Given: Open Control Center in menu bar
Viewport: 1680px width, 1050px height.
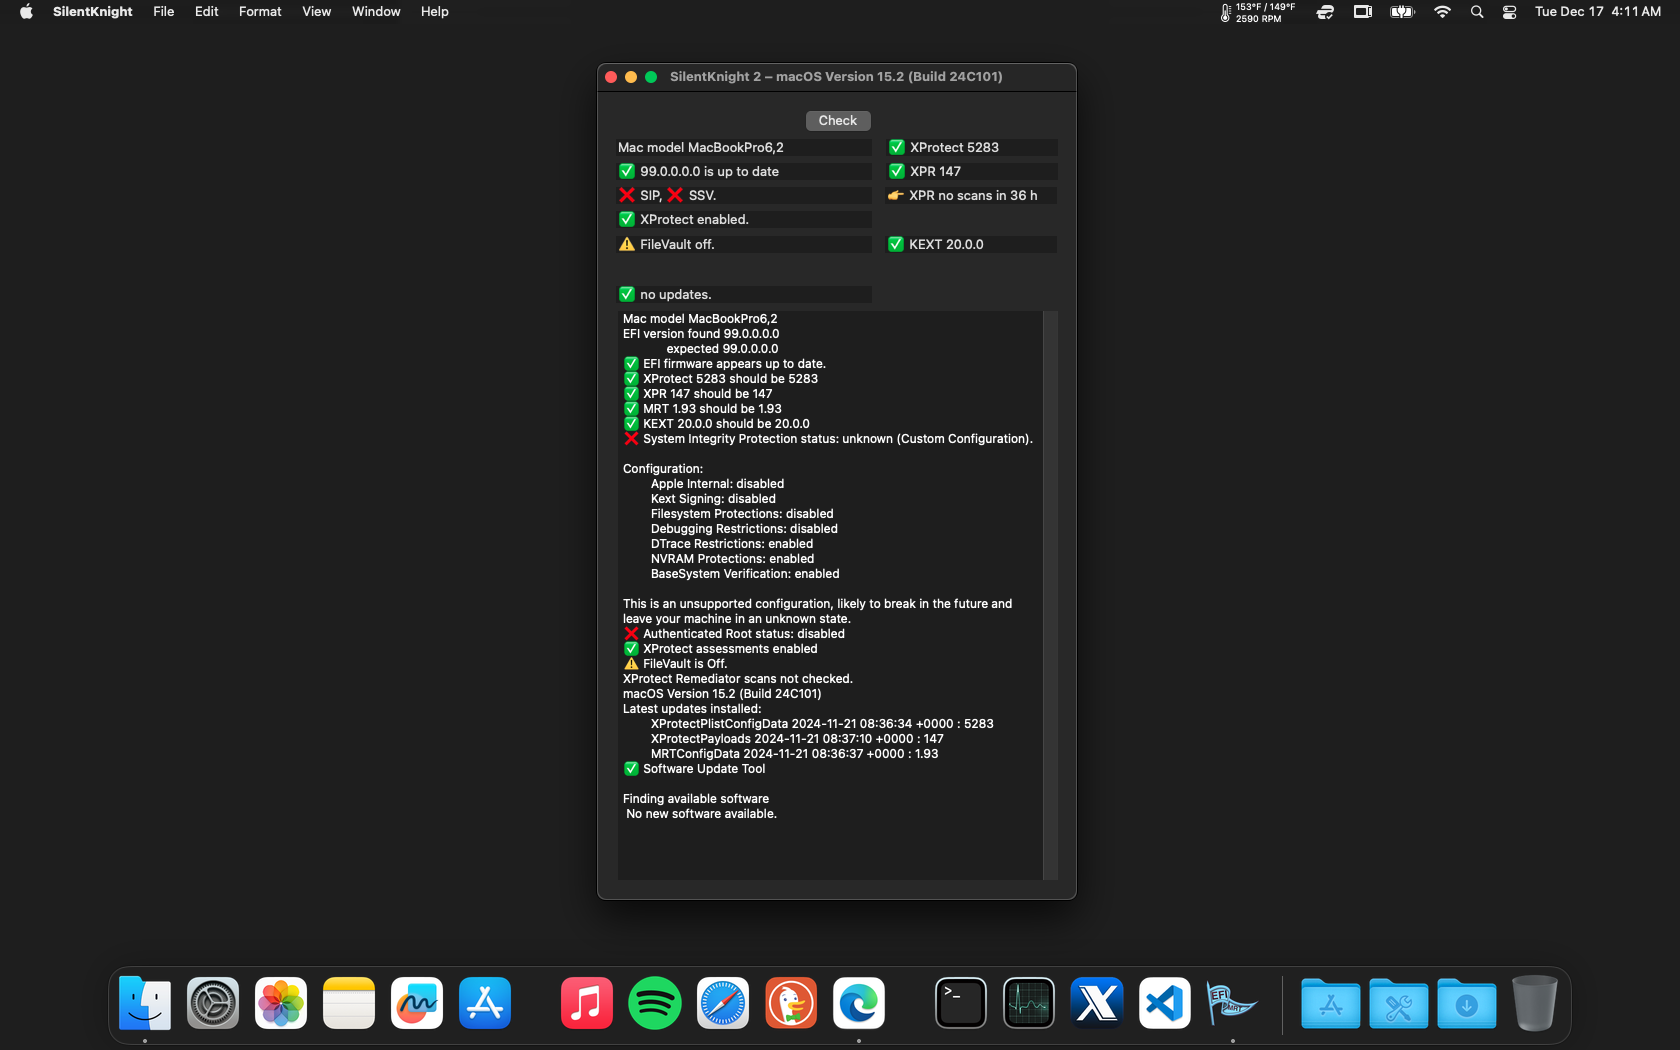Looking at the screenshot, I should point(1509,12).
